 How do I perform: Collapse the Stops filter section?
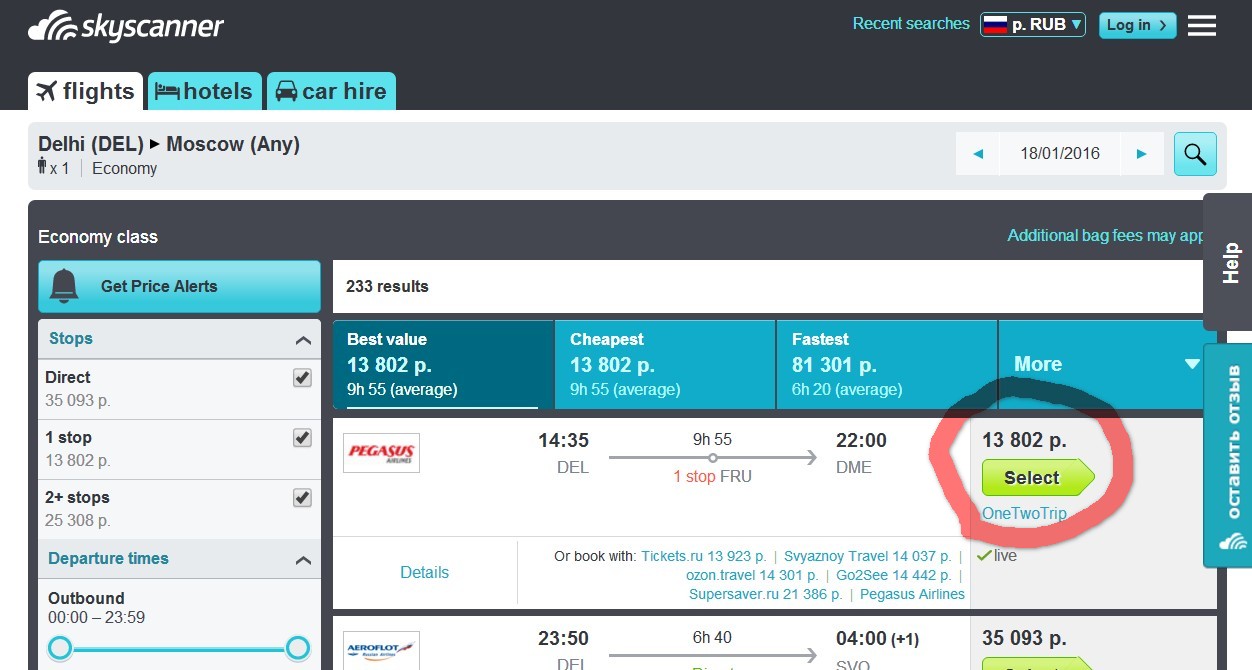click(303, 340)
